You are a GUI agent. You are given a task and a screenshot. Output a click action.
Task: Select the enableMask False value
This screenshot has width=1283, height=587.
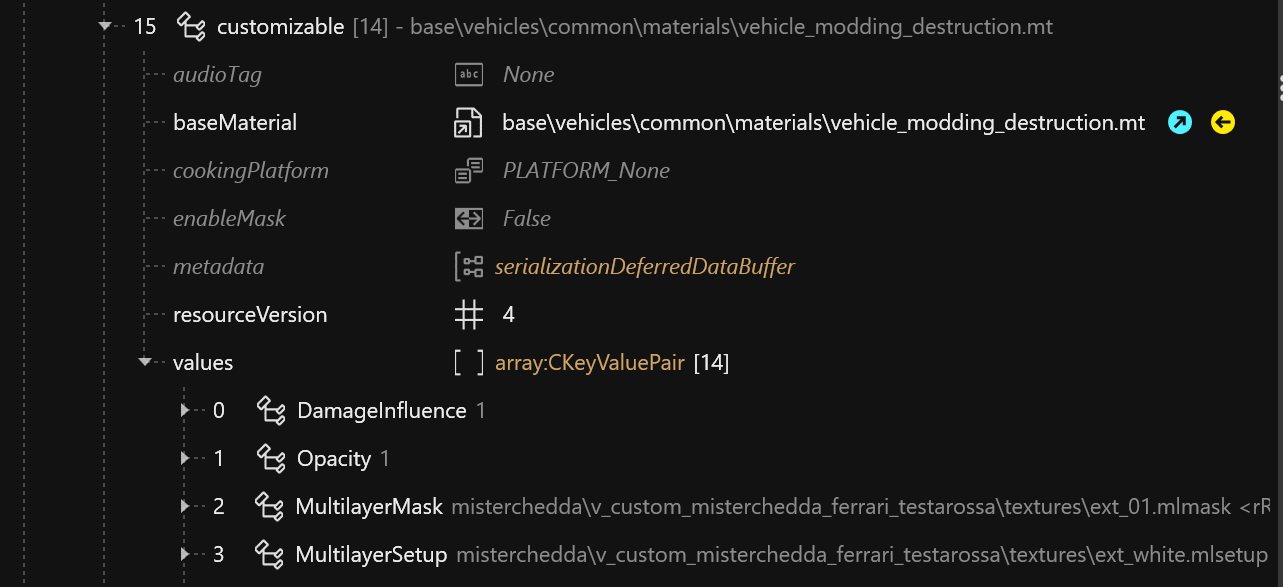tap(527, 219)
